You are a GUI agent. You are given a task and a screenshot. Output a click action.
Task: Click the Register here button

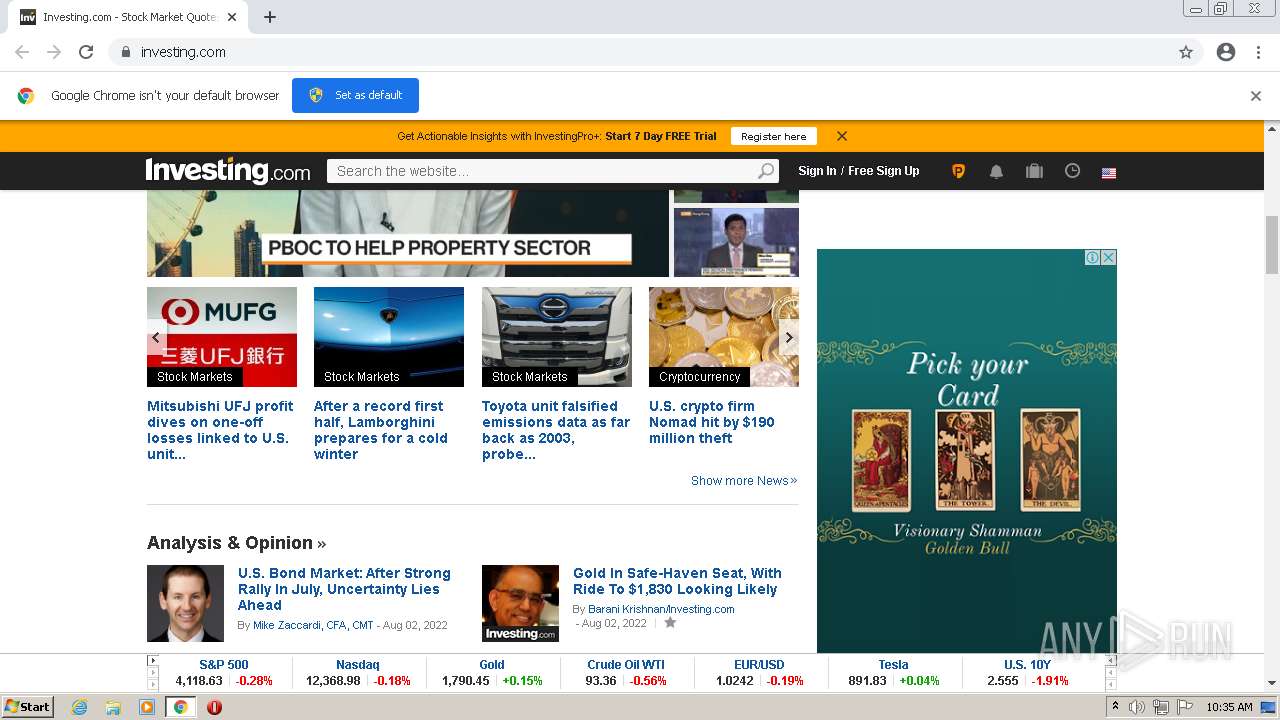(x=773, y=136)
